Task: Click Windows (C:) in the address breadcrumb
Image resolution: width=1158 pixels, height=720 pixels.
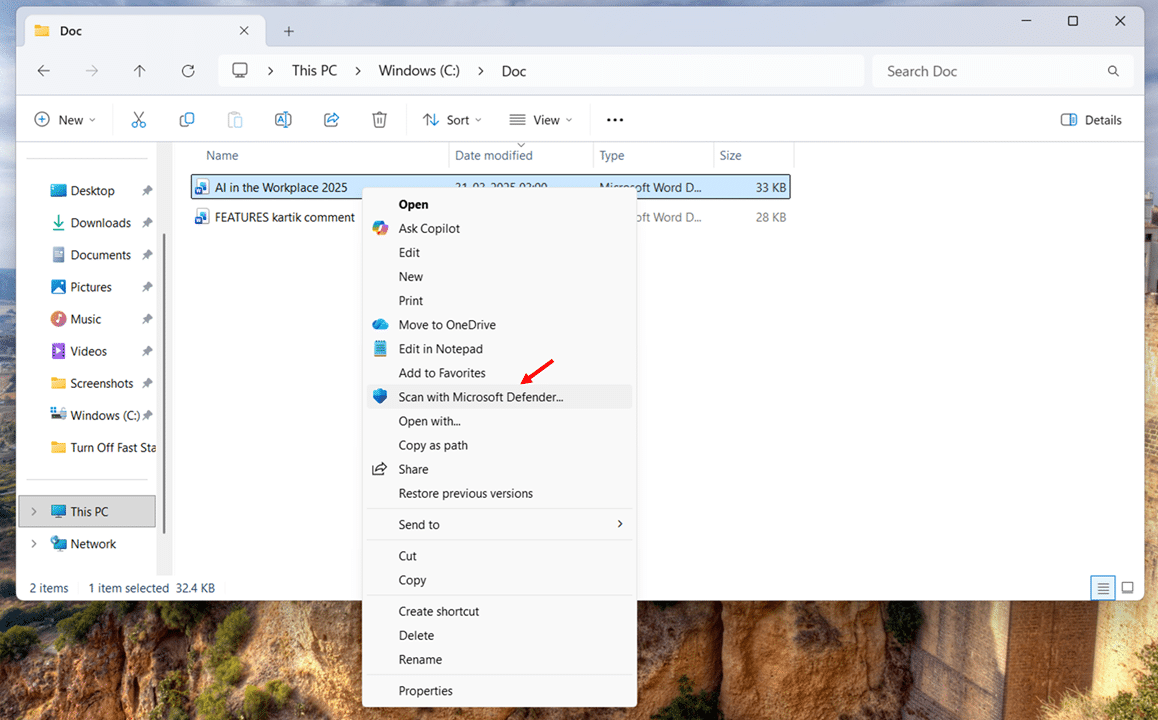Action: (420, 71)
